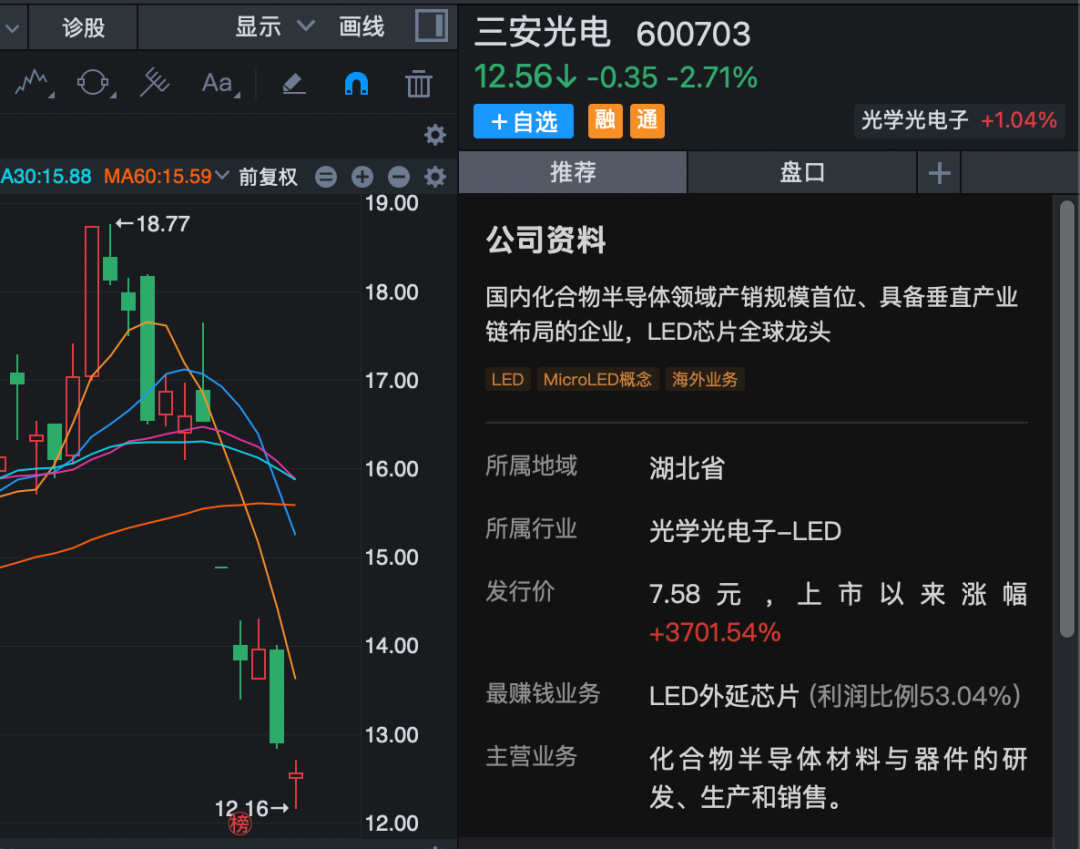Image resolution: width=1080 pixels, height=849 pixels.
Task: Zoom in the K-line chart with plus icon
Action: 360,176
